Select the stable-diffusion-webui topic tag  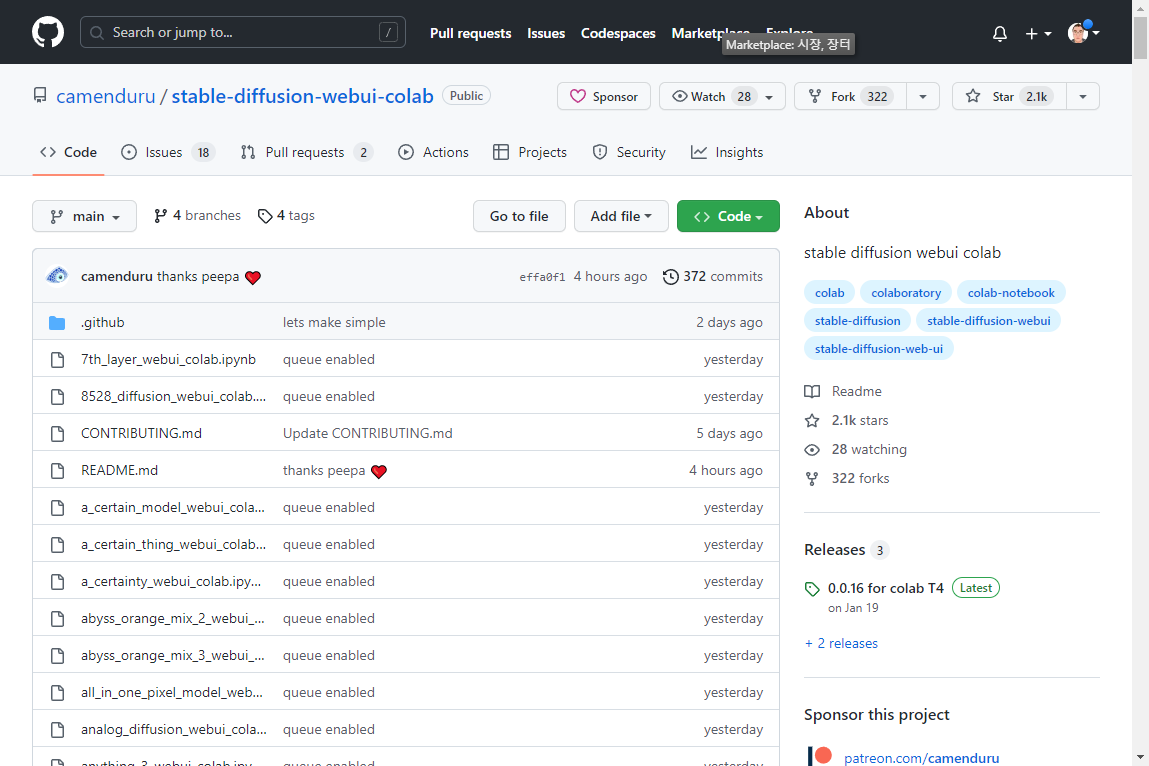click(x=989, y=320)
